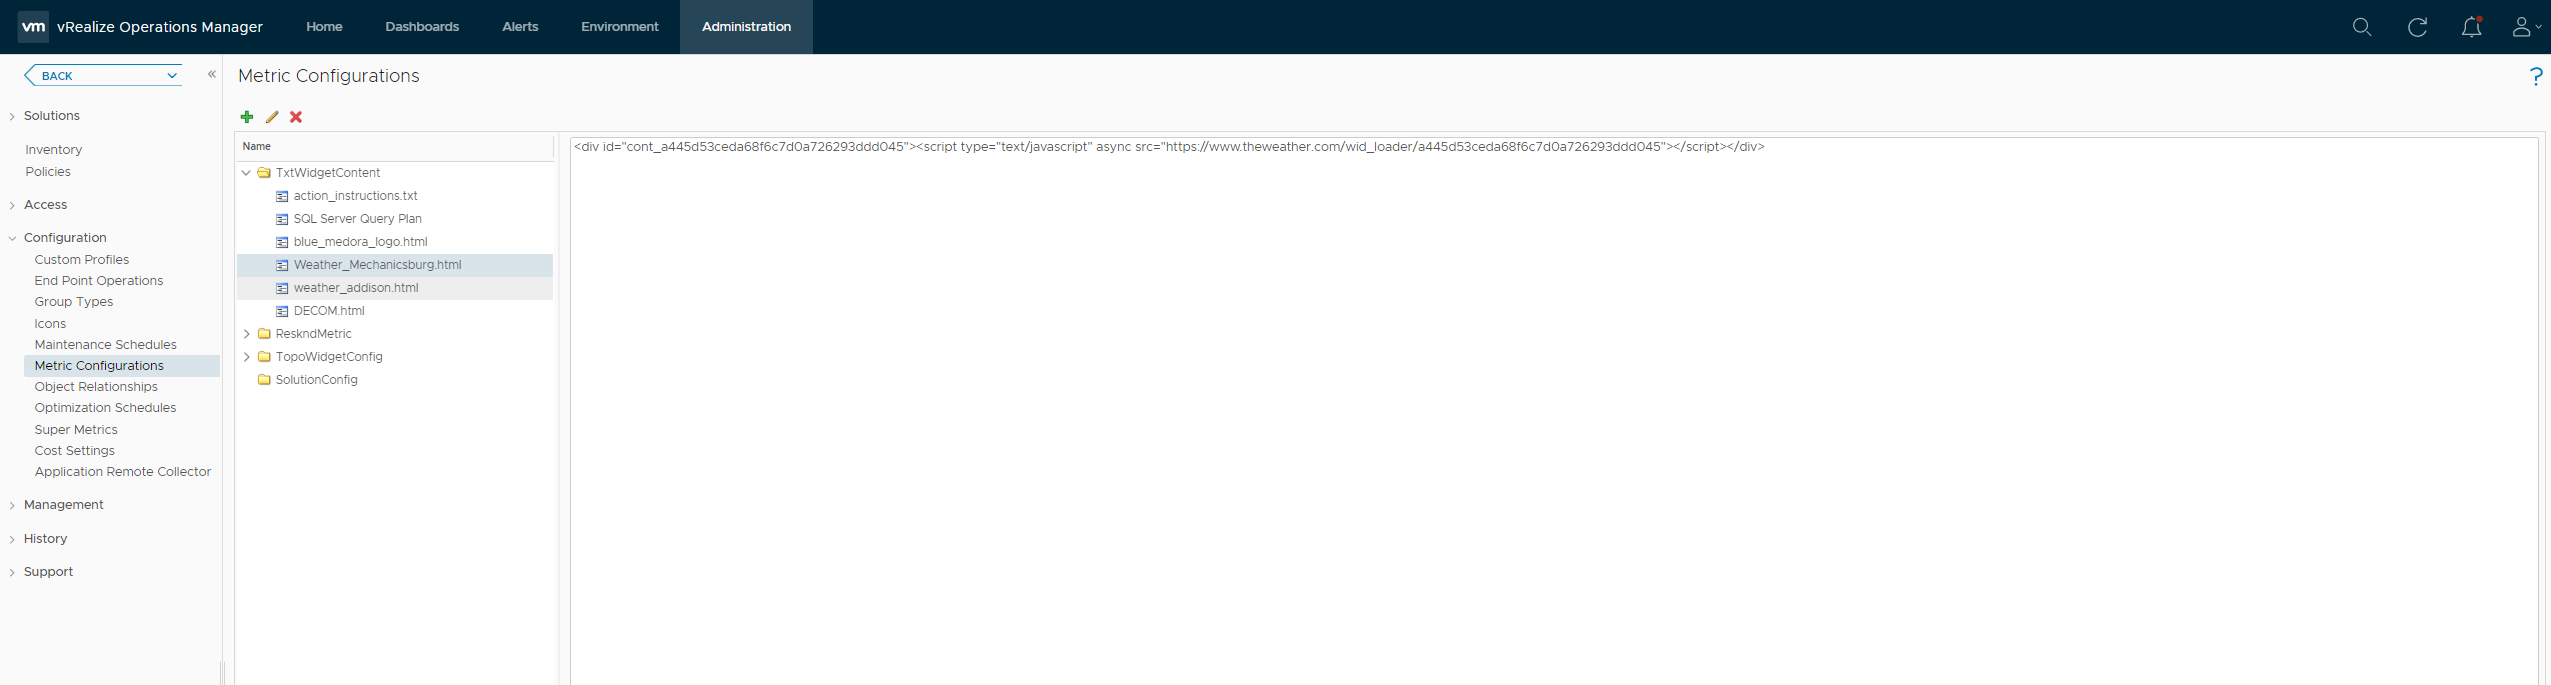Open Maintenance Schedules in the sidebar
2551x685 pixels.
tap(105, 345)
